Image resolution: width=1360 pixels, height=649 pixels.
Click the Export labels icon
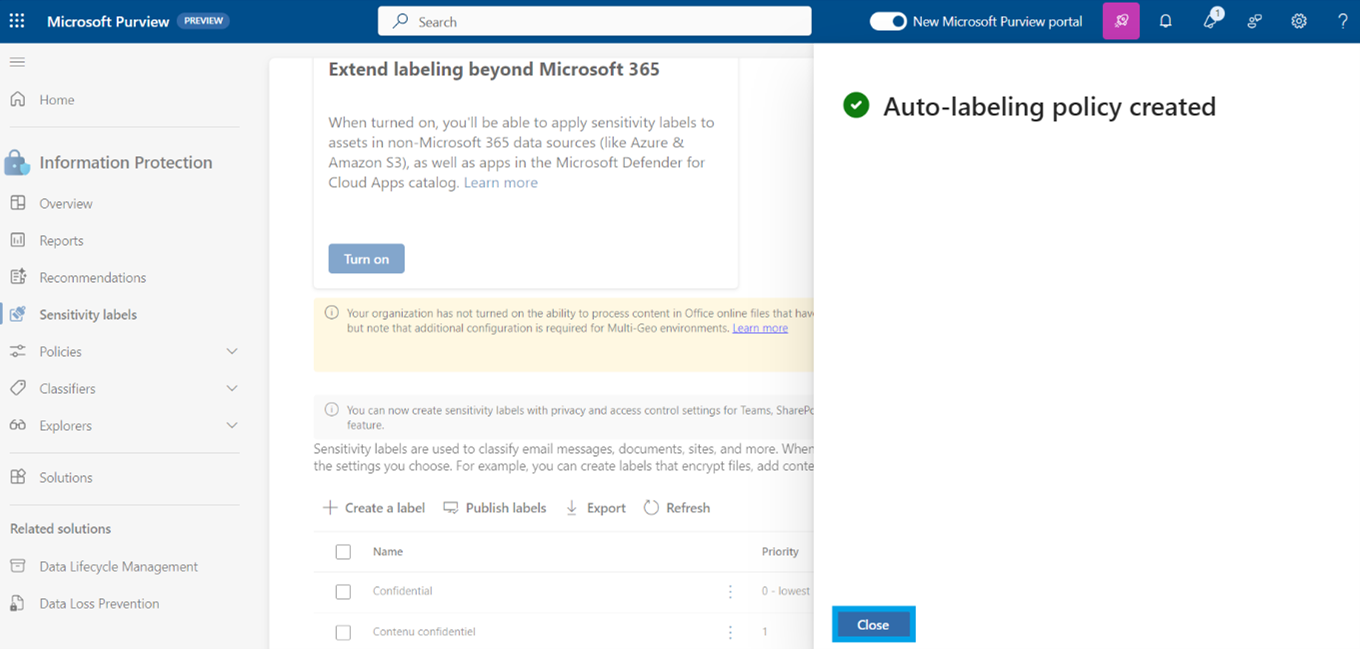coord(572,508)
